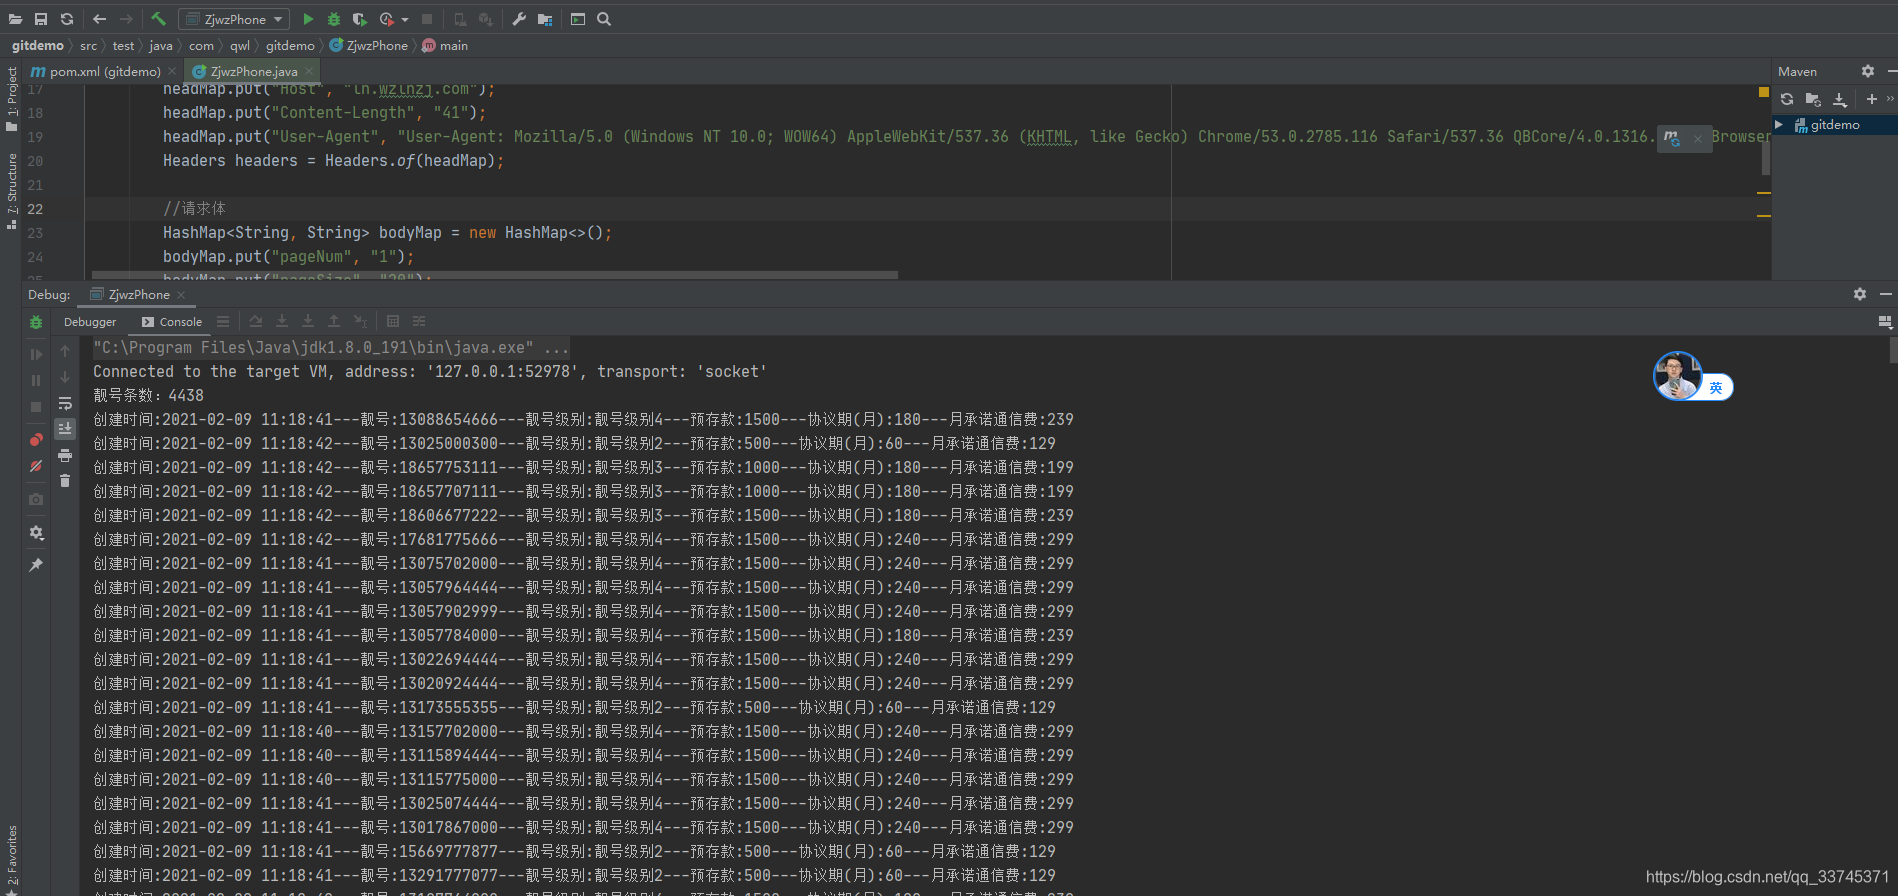Switch to the Debugger tab
This screenshot has height=896, width=1898.
tap(90, 322)
